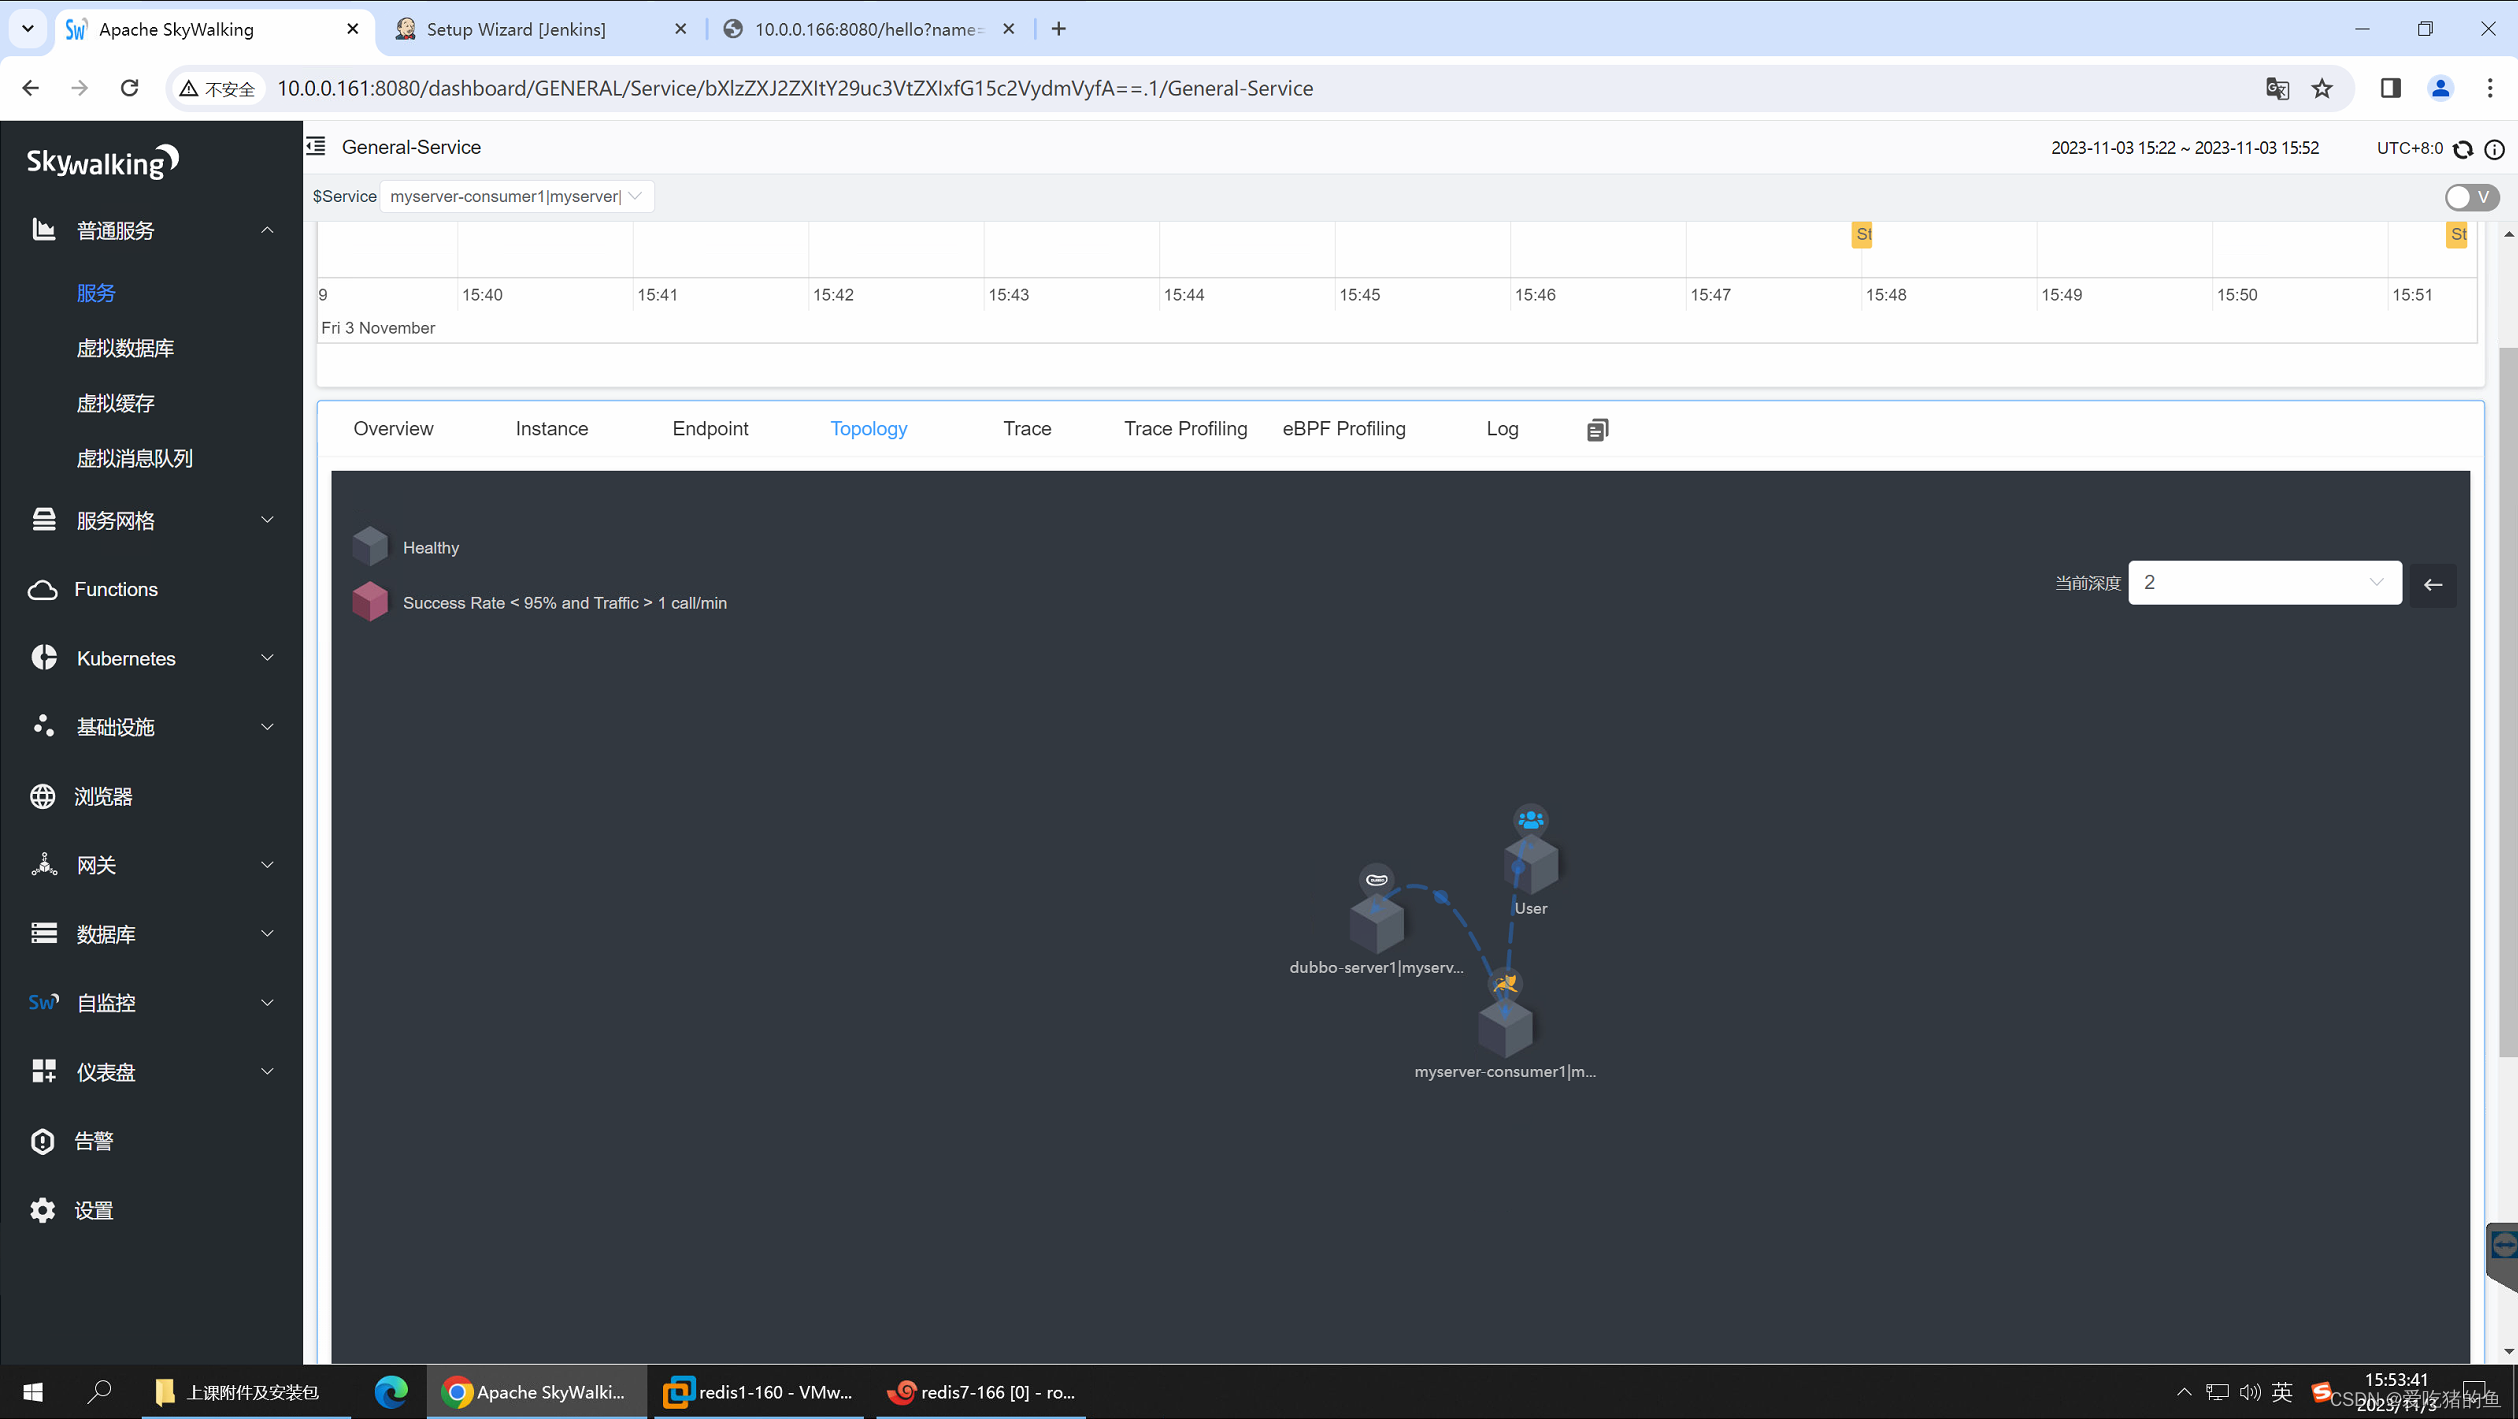The height and width of the screenshot is (1419, 2518).
Task: Open the 当前深度 depth dropdown
Action: 2263,583
